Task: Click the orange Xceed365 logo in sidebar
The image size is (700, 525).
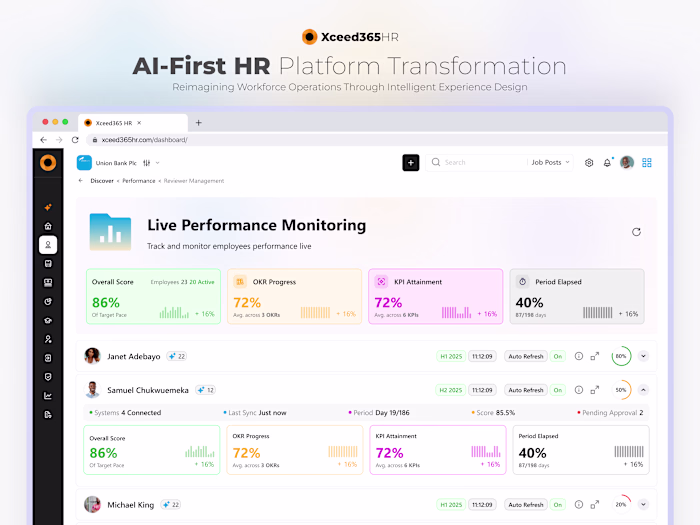Action: tap(48, 162)
